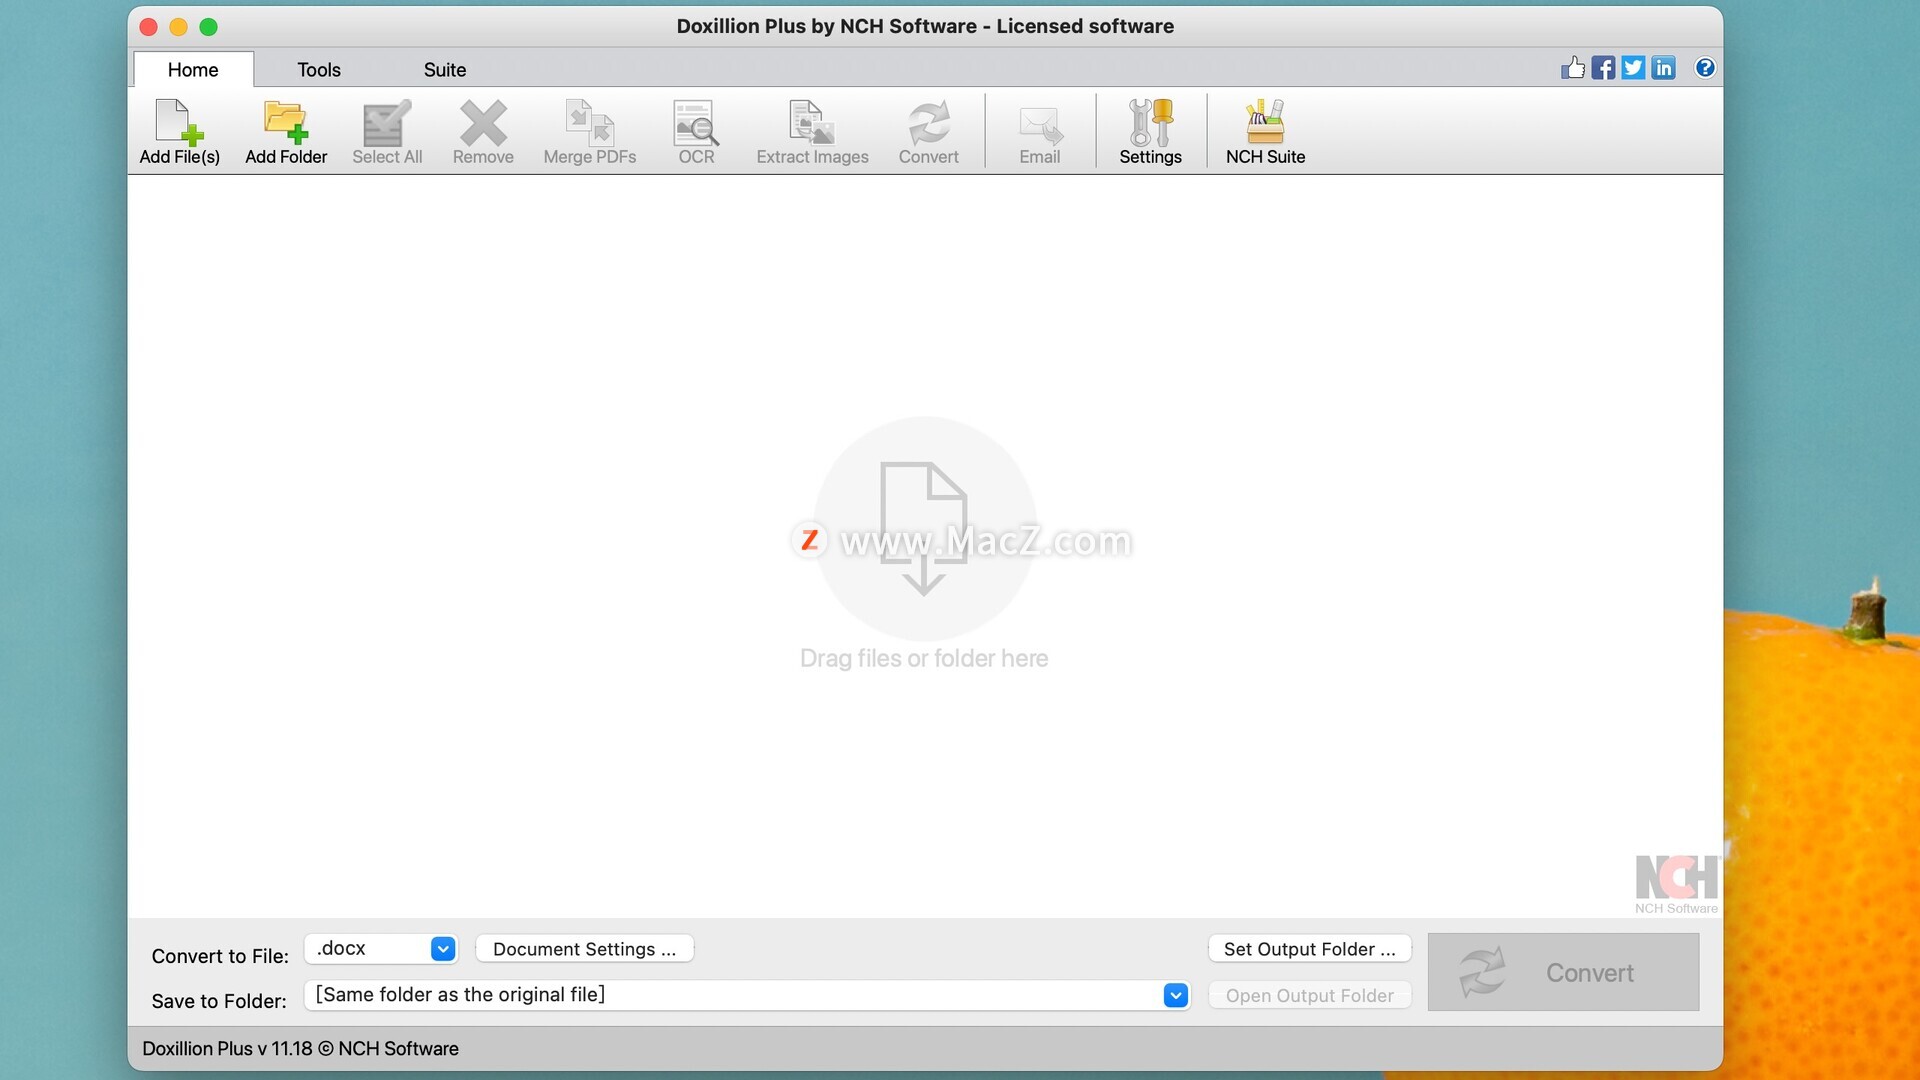This screenshot has height=1080, width=1920.
Task: Click the Merge PDFs toolbar icon
Action: click(590, 132)
